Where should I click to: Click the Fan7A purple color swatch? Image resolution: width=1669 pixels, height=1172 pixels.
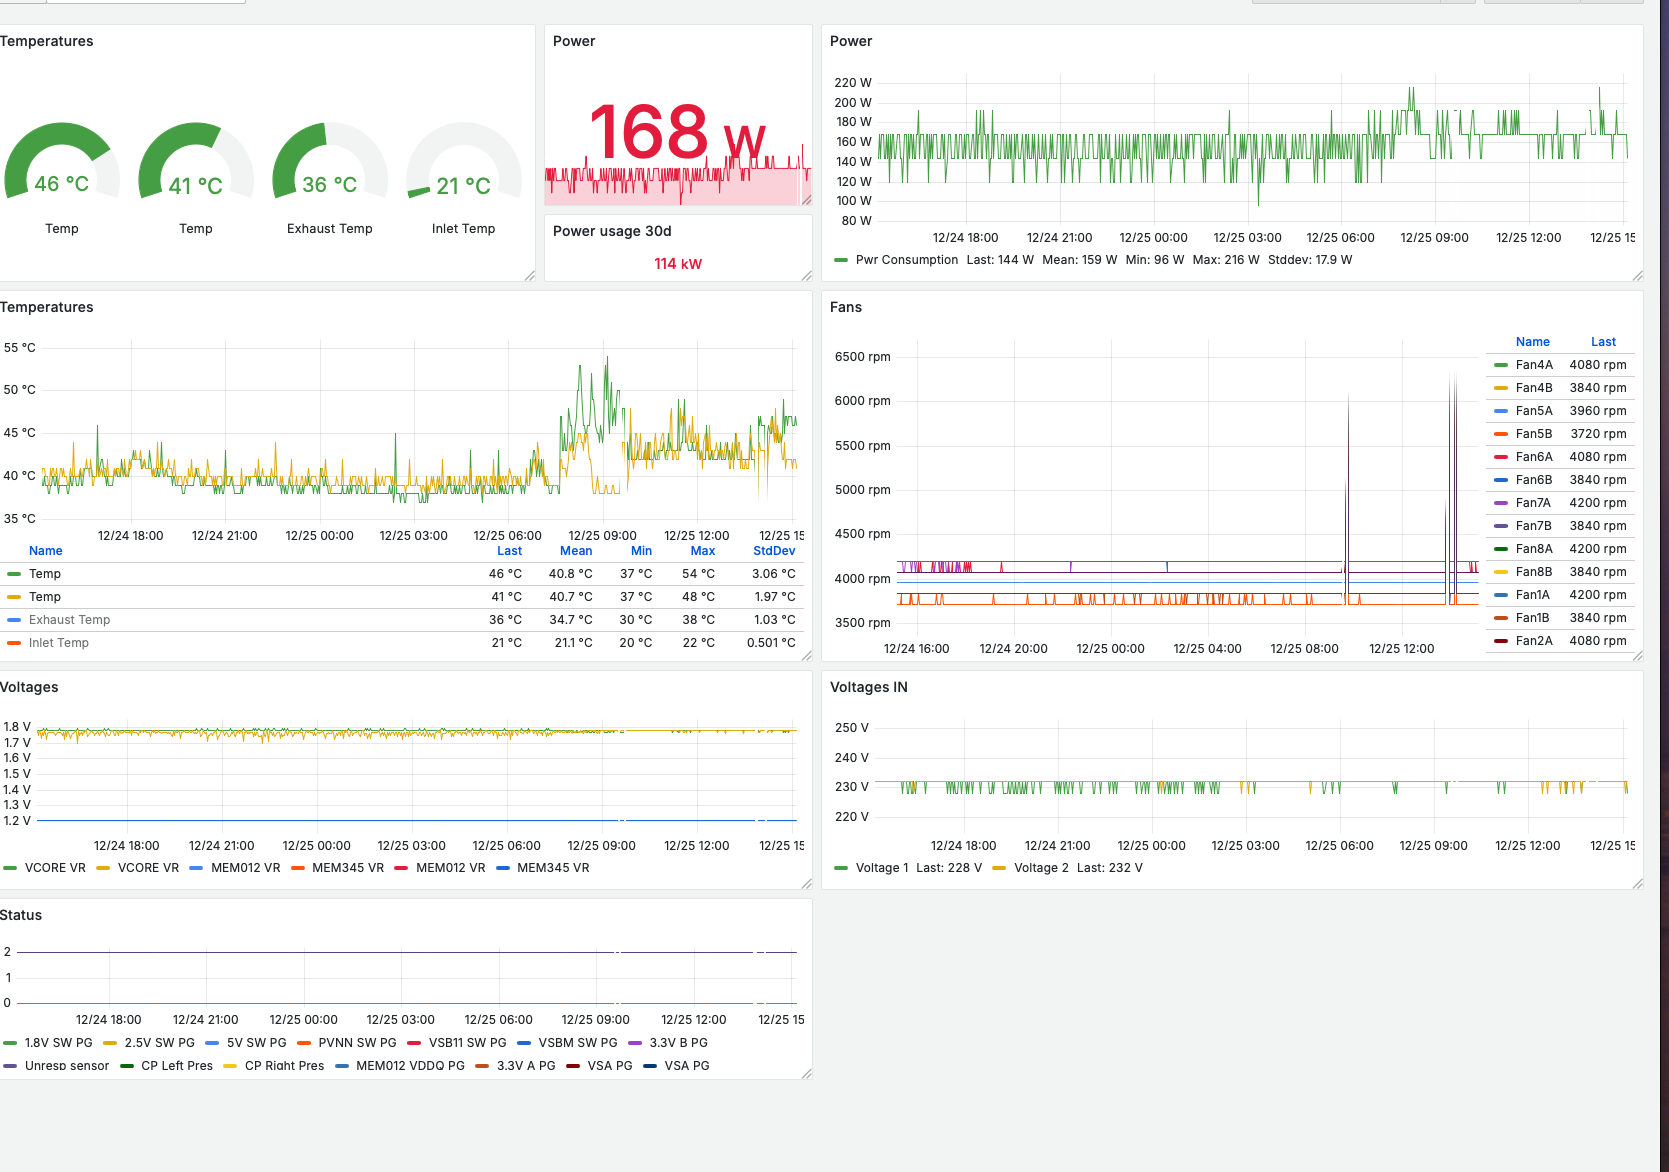1500,503
